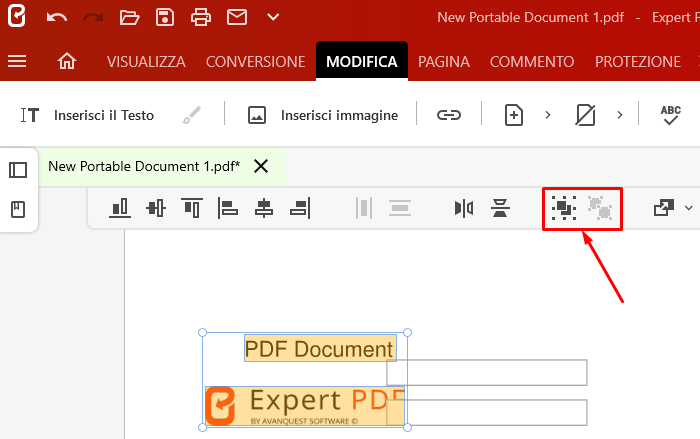Image resolution: width=700 pixels, height=439 pixels.
Task: Click Inserisci il Testo button
Action: click(x=87, y=115)
